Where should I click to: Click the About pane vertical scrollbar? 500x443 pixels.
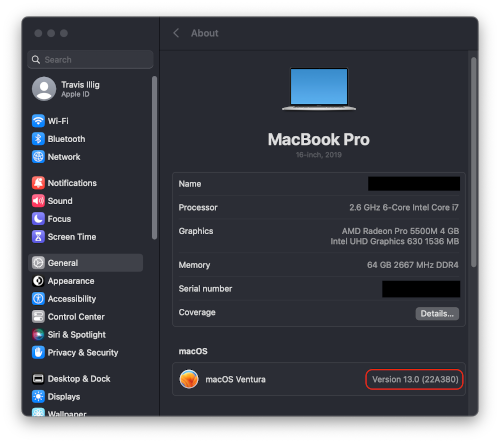pyautogui.click(x=474, y=162)
